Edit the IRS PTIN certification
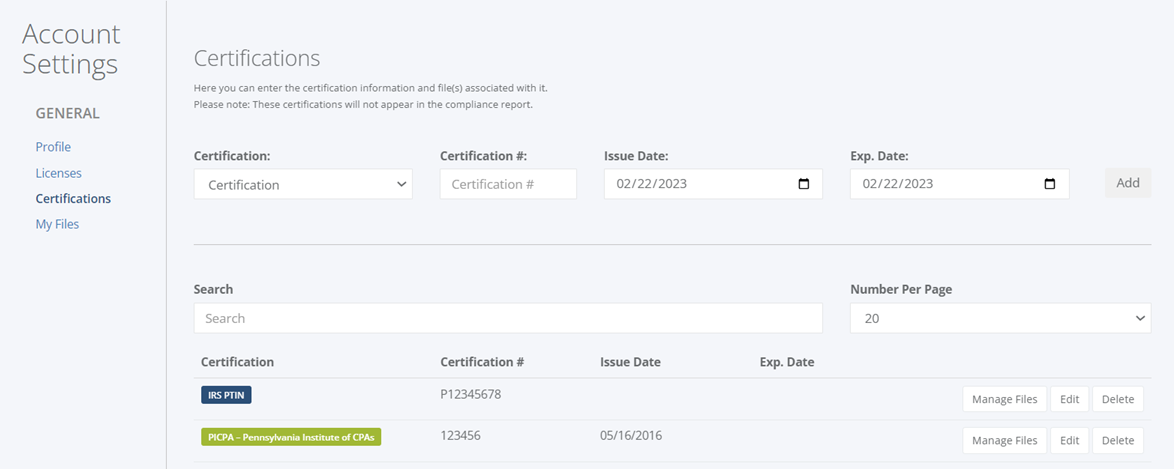Viewport: 1174px width, 469px height. tap(1069, 399)
